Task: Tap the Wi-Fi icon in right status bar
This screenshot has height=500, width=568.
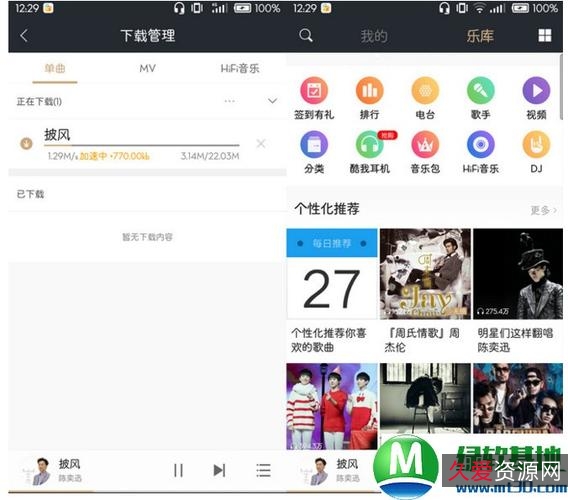Action: (x=479, y=8)
